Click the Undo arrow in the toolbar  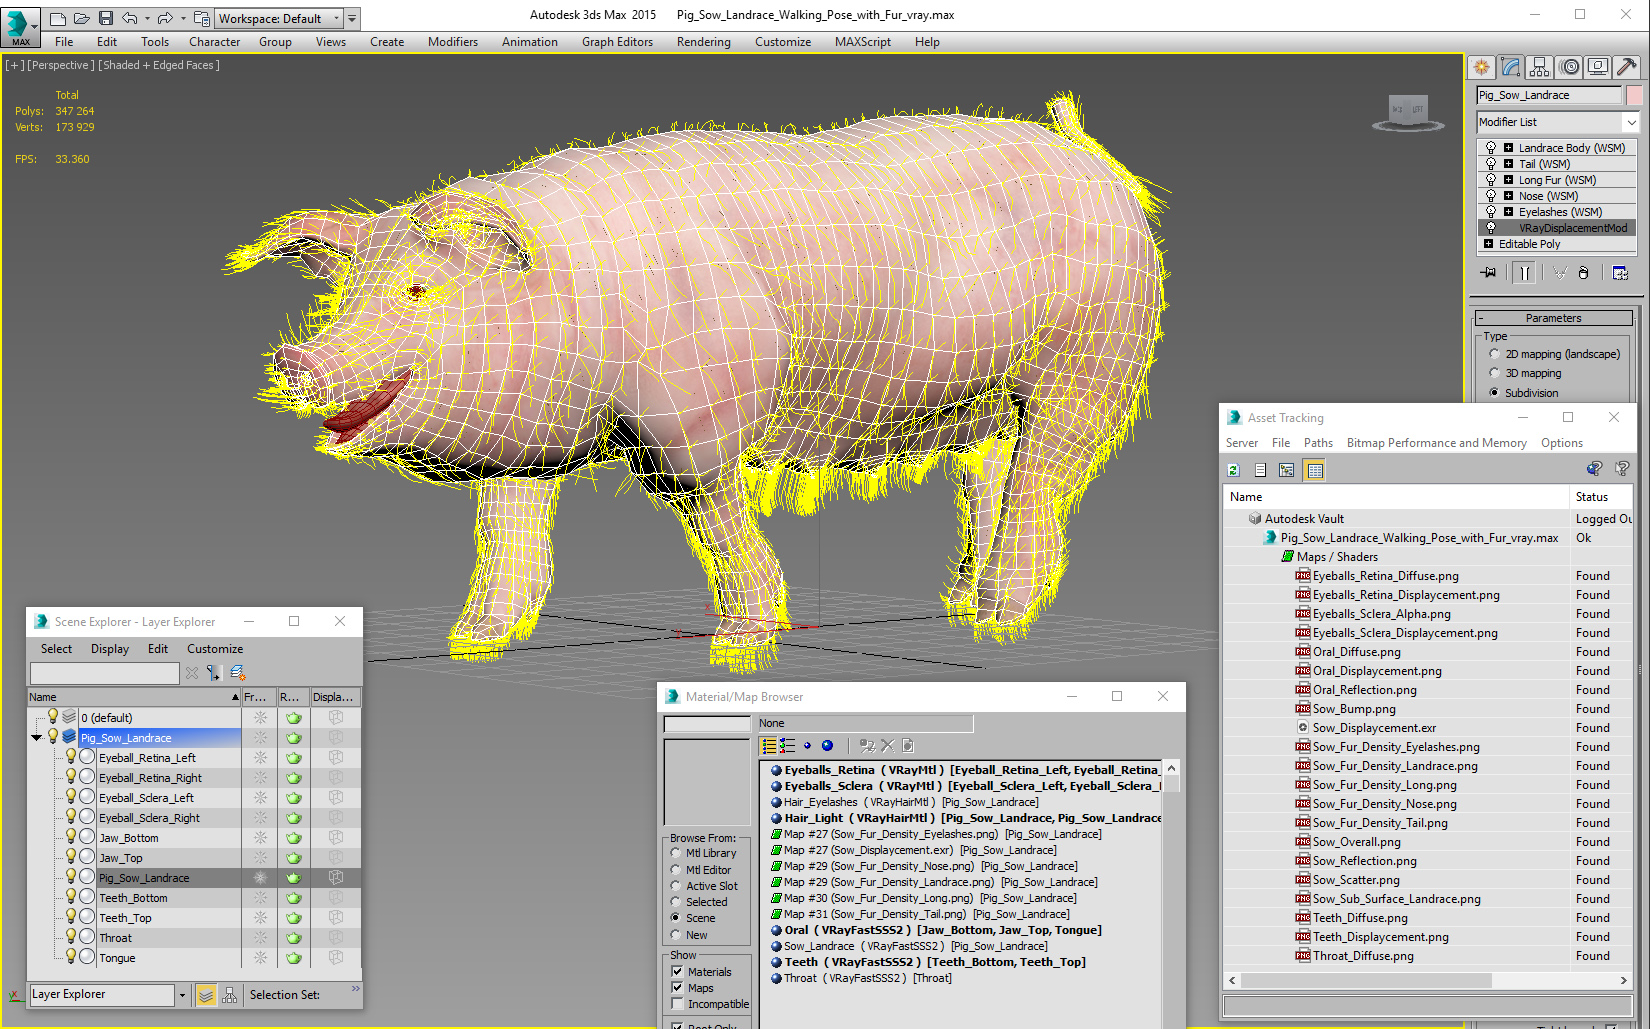[x=130, y=18]
